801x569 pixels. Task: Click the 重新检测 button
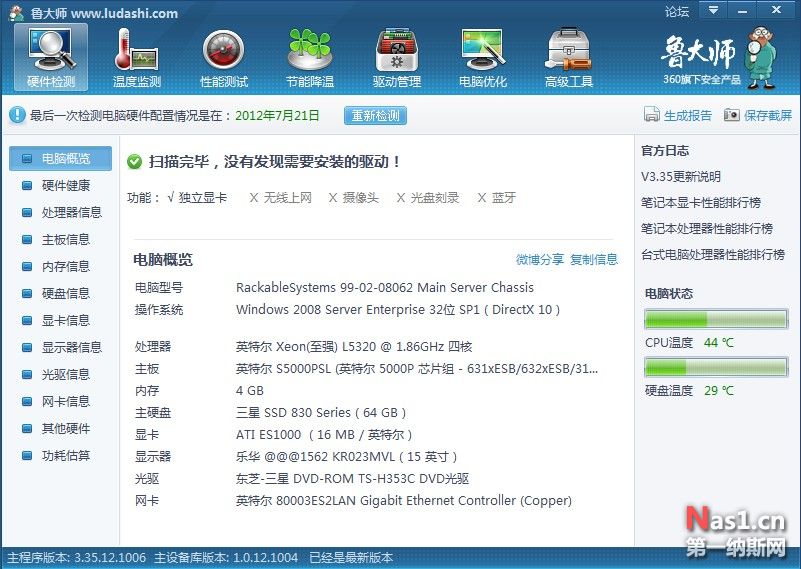click(375, 115)
